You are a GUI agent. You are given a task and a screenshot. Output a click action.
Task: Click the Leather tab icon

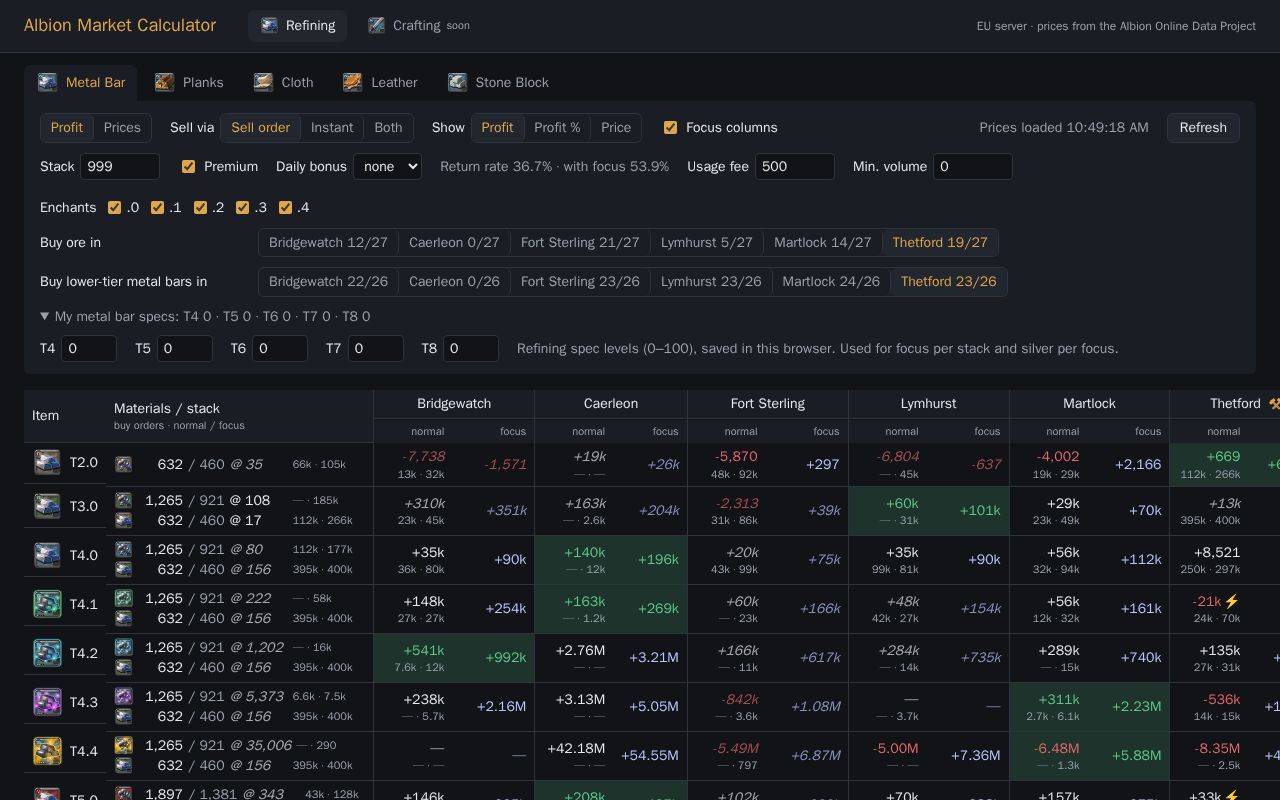(x=352, y=82)
